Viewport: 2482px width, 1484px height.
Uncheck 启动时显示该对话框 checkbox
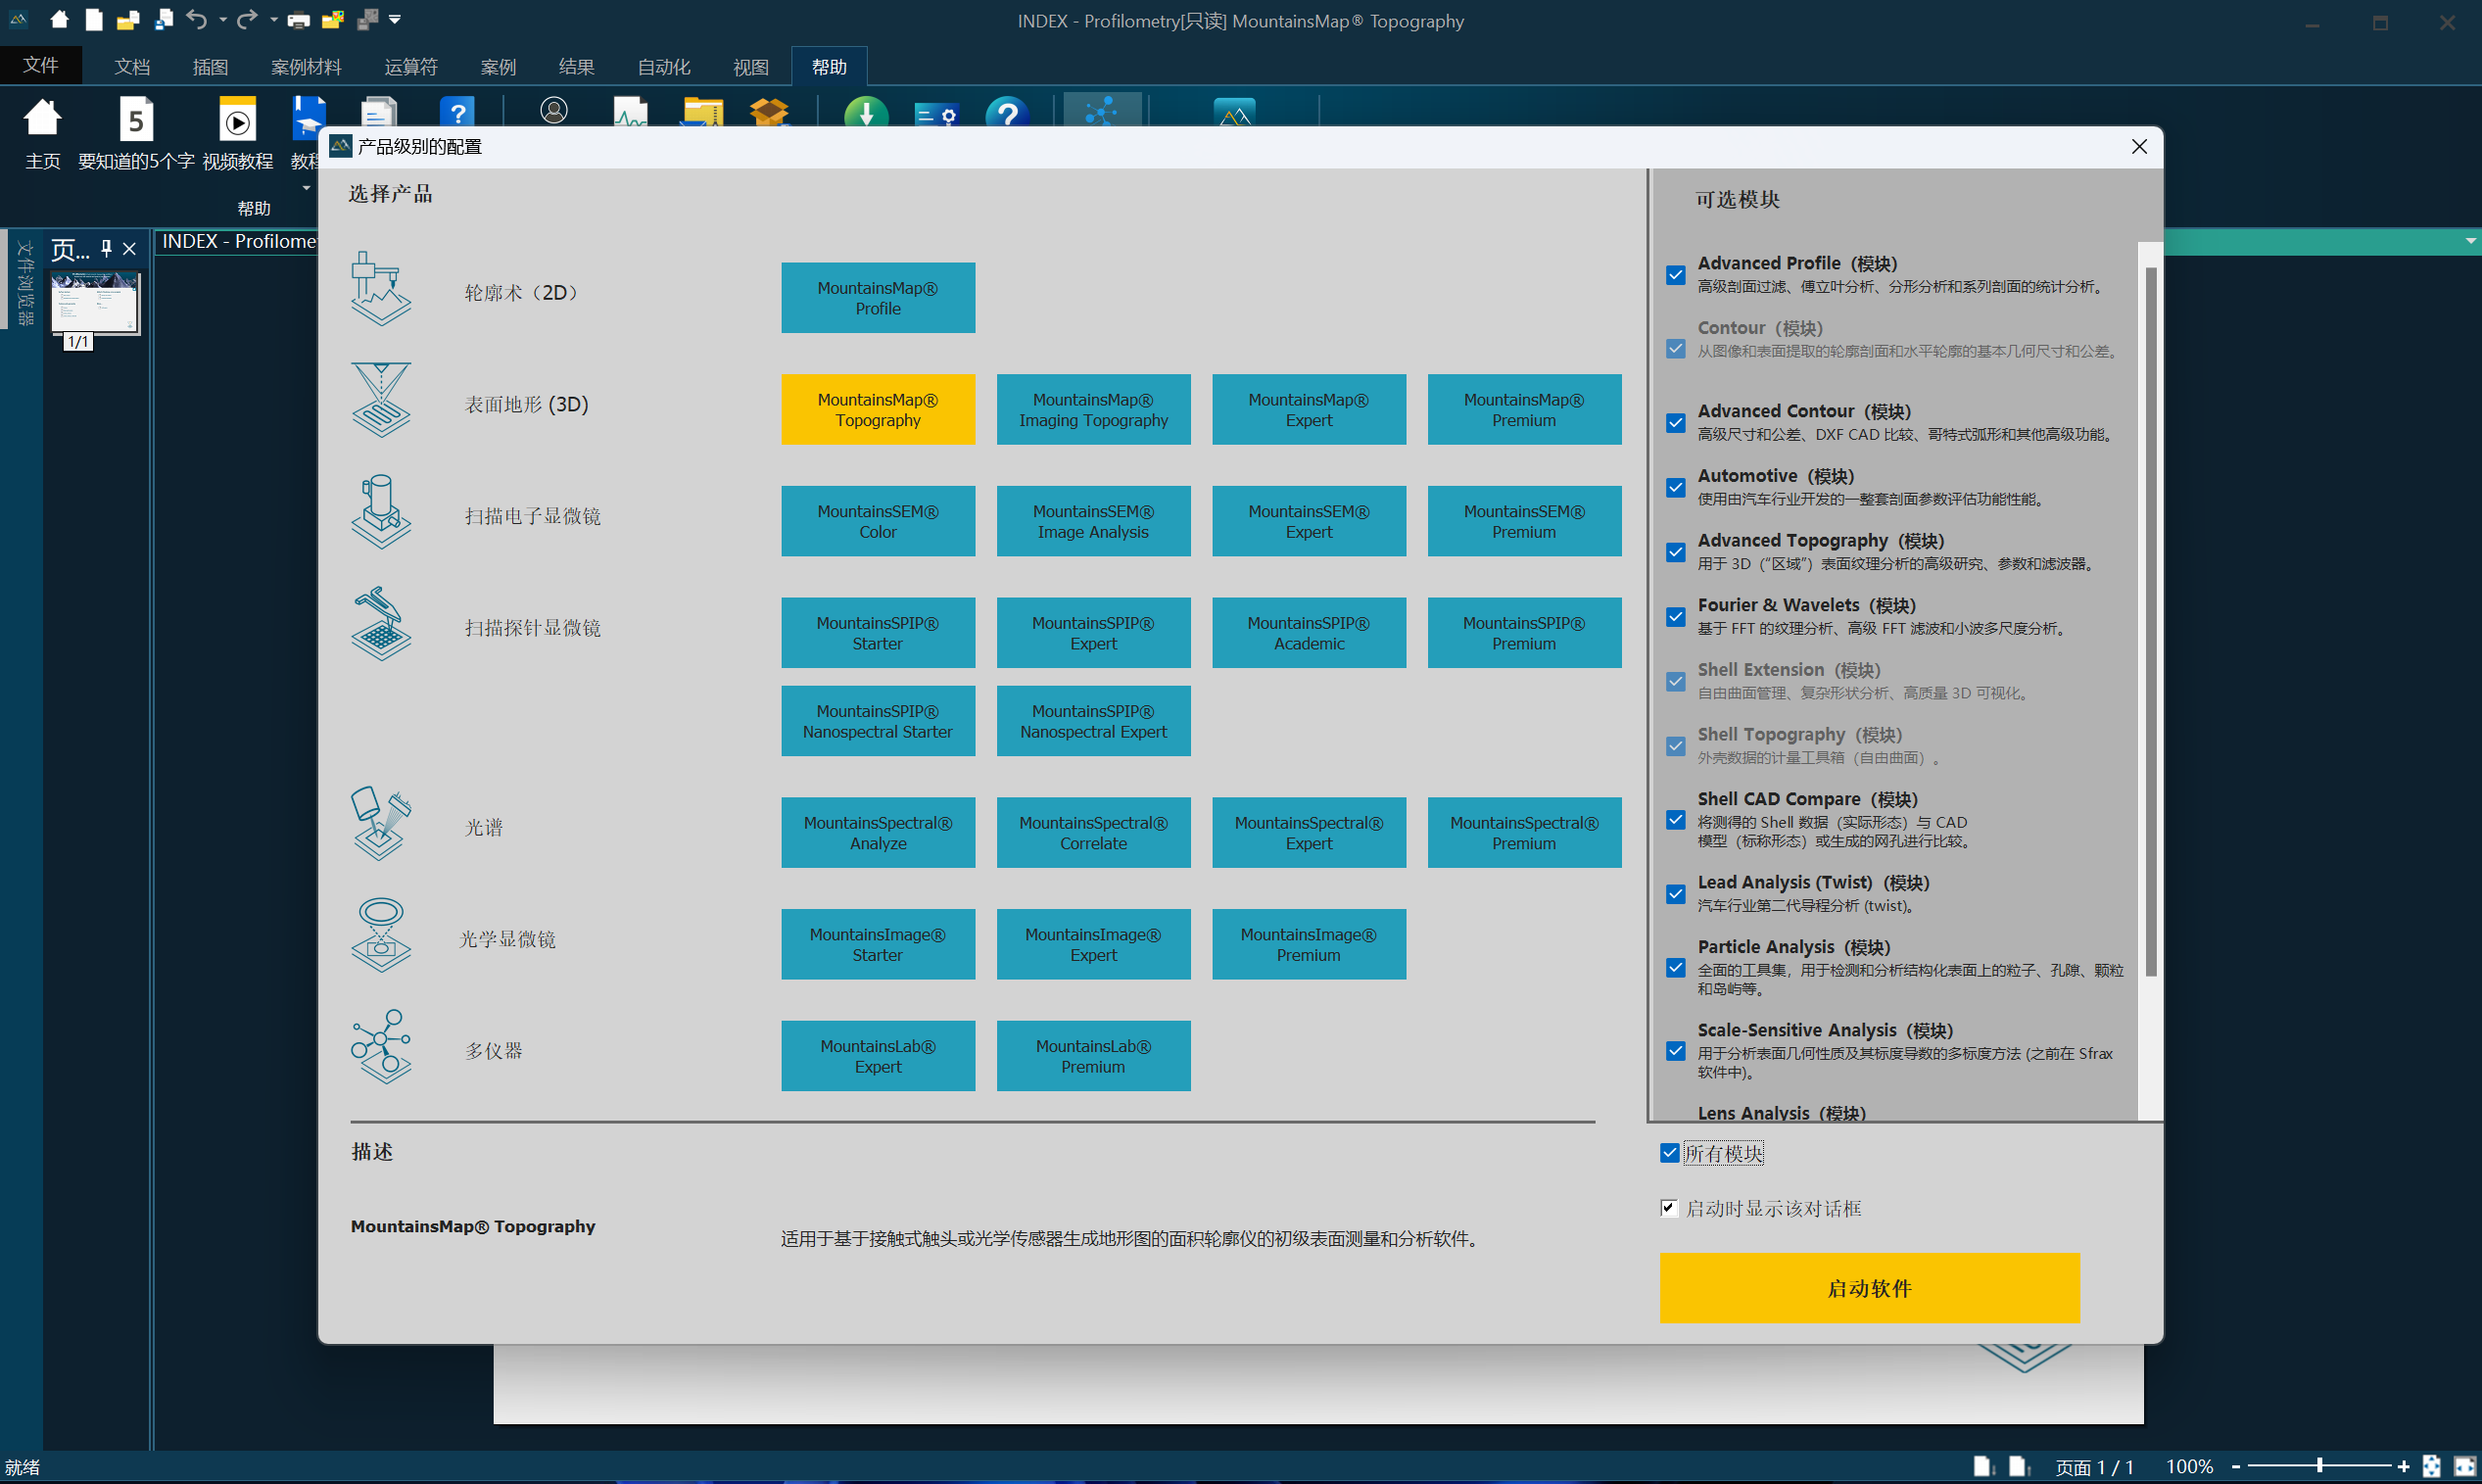click(x=1669, y=1208)
